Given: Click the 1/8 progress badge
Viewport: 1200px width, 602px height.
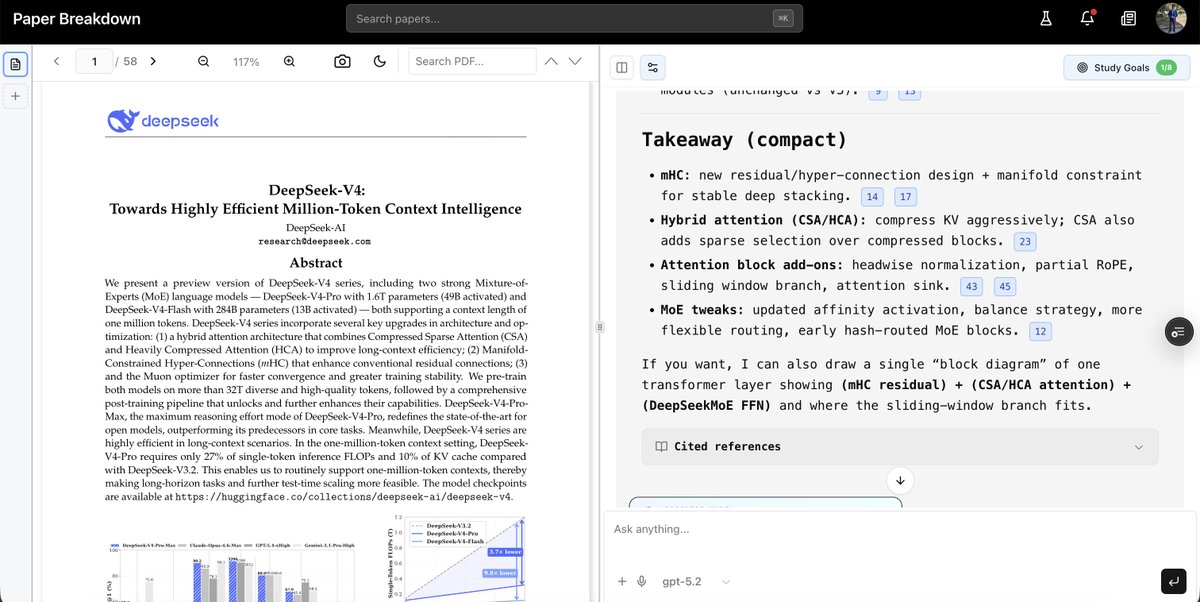Looking at the screenshot, I should (x=1166, y=68).
